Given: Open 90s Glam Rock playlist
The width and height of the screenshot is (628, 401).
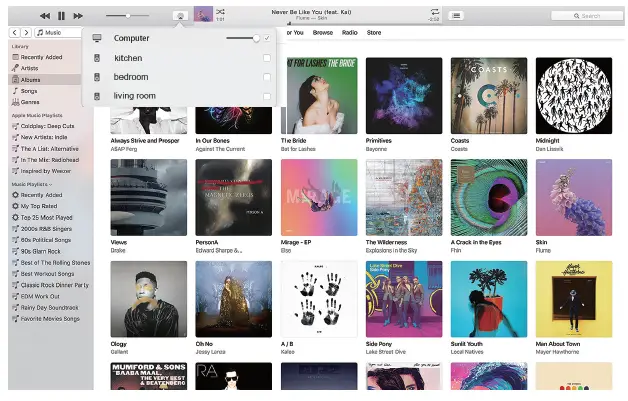Looking at the screenshot, I should [x=40, y=251].
